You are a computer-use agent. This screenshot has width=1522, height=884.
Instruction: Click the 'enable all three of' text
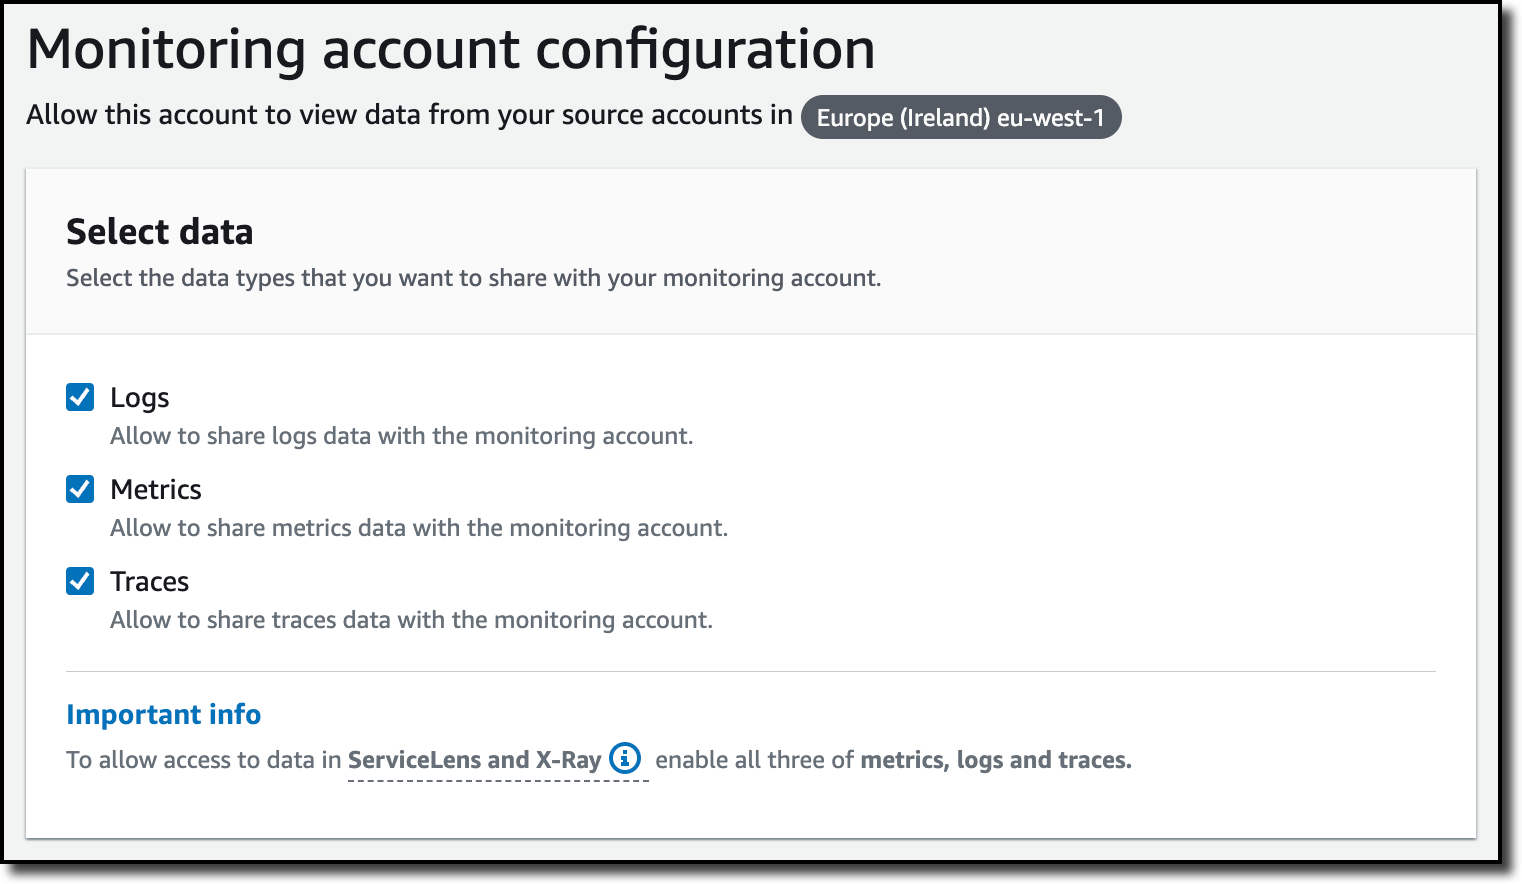754,760
